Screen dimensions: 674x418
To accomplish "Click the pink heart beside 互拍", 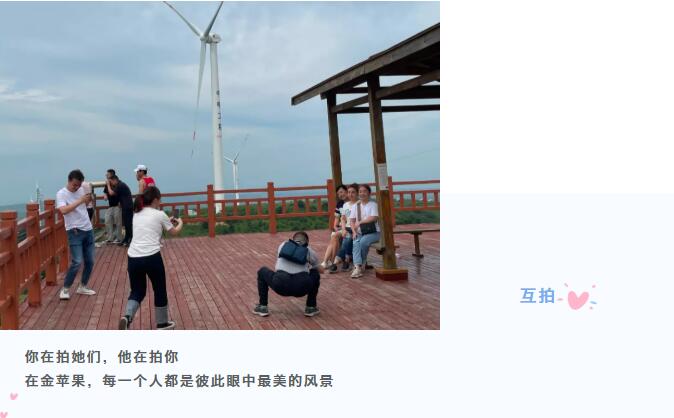I will coord(578,299).
